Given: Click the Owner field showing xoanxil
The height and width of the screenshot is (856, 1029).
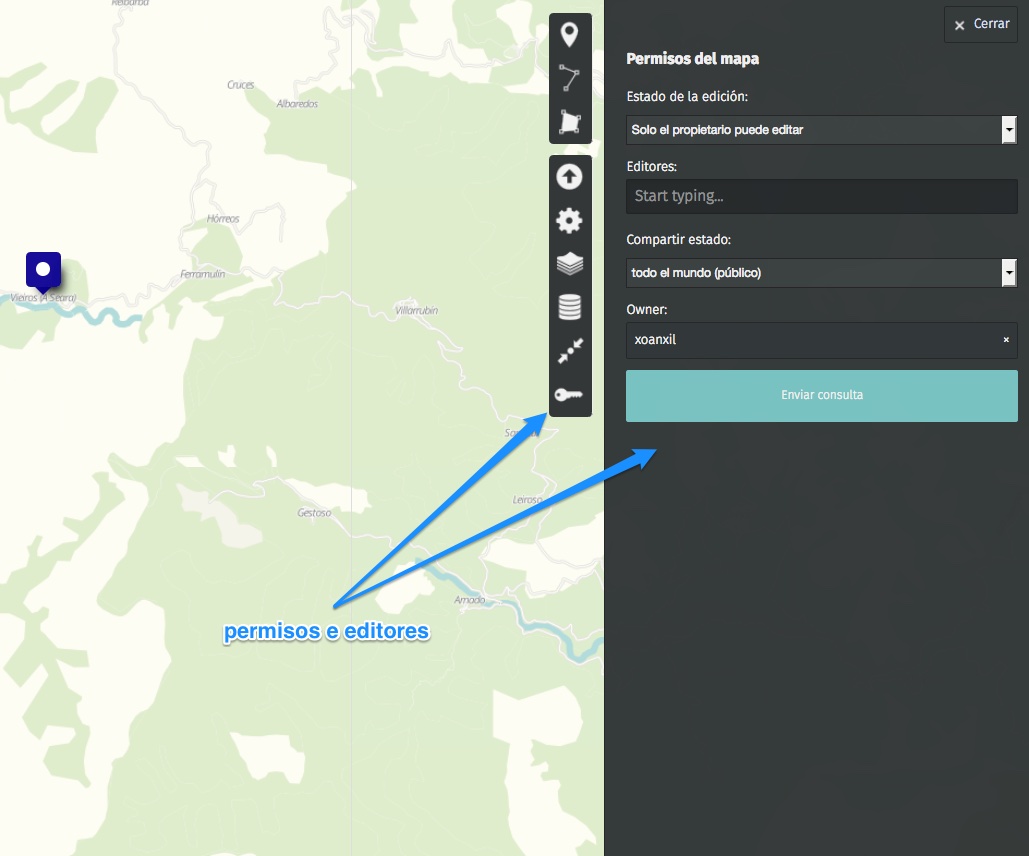Looking at the screenshot, I should tap(810, 340).
